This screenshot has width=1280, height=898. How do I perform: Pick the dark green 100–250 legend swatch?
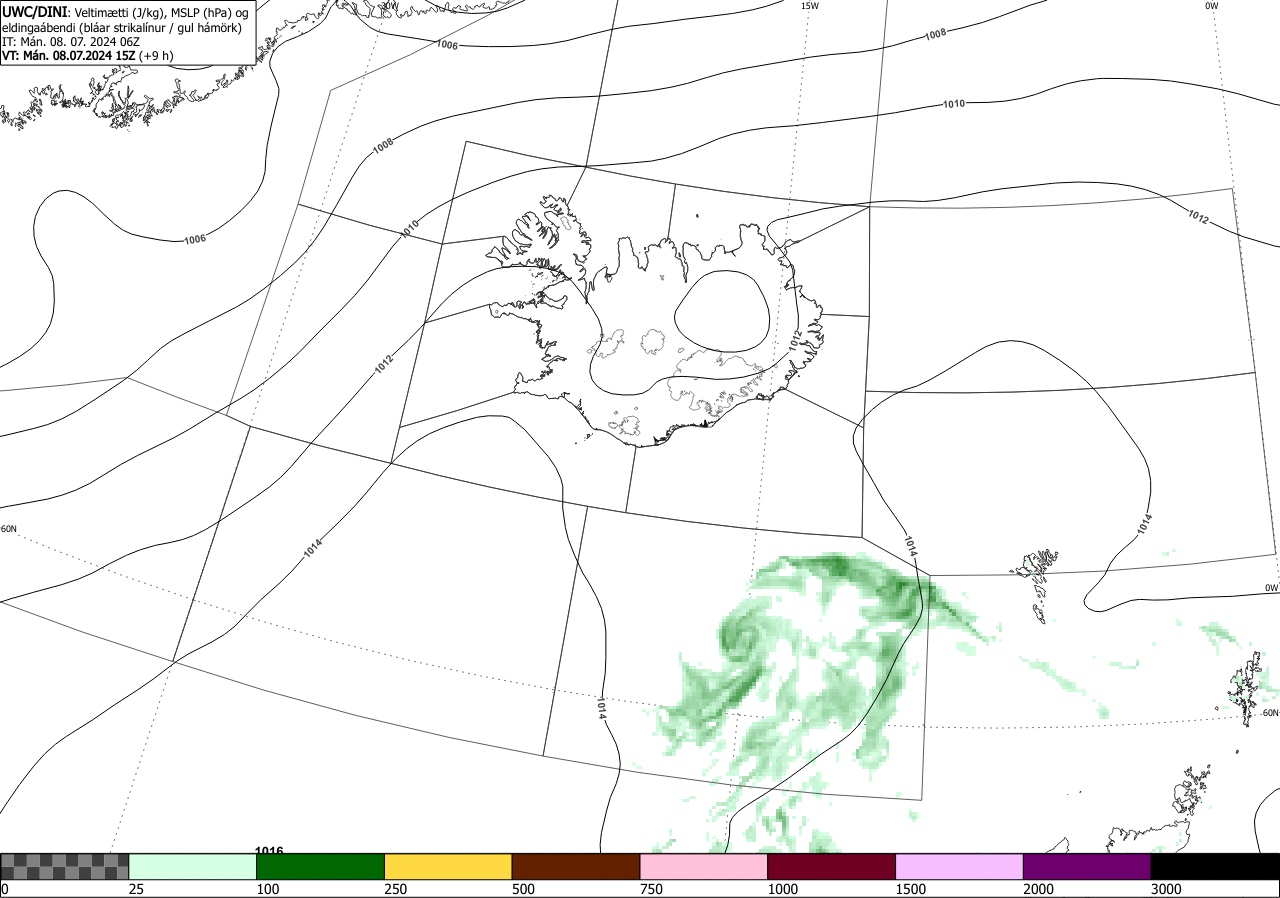coord(321,866)
